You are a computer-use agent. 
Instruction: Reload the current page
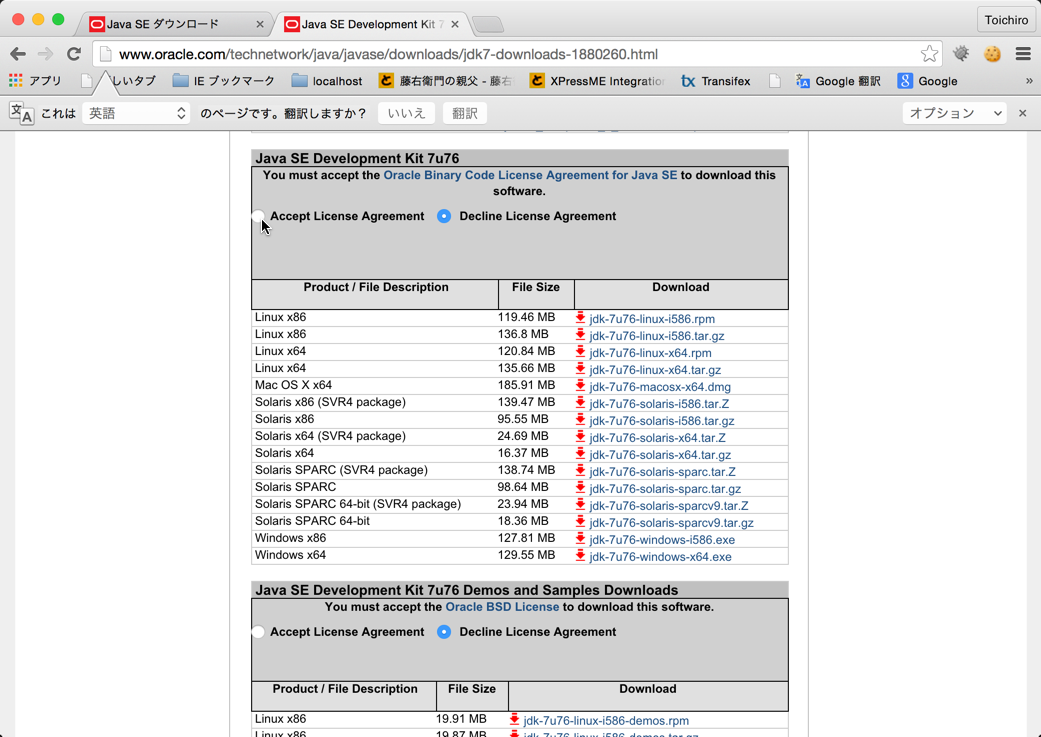[74, 54]
